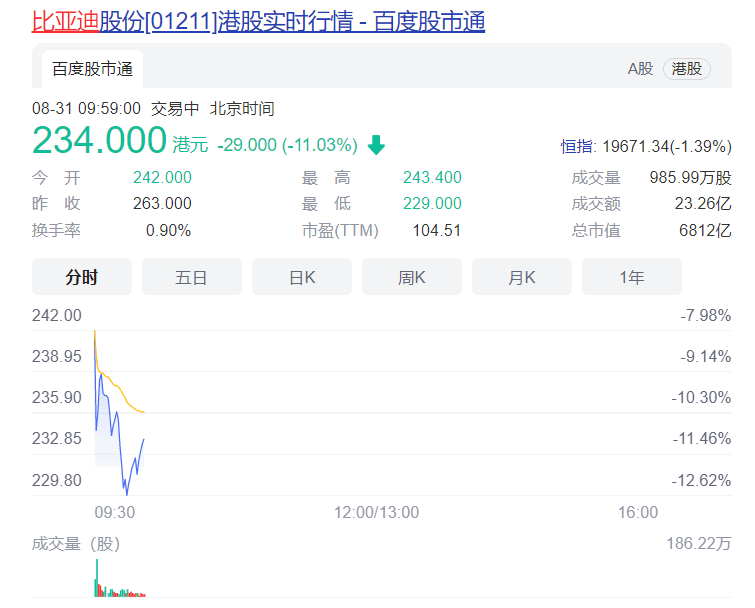Select the 港股 market toggle
The height and width of the screenshot is (608, 755).
pos(686,69)
